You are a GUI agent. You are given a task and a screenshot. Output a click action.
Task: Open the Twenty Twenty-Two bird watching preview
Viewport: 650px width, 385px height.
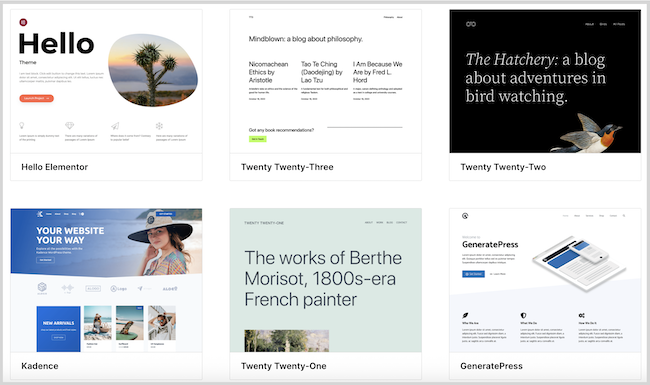[545, 81]
